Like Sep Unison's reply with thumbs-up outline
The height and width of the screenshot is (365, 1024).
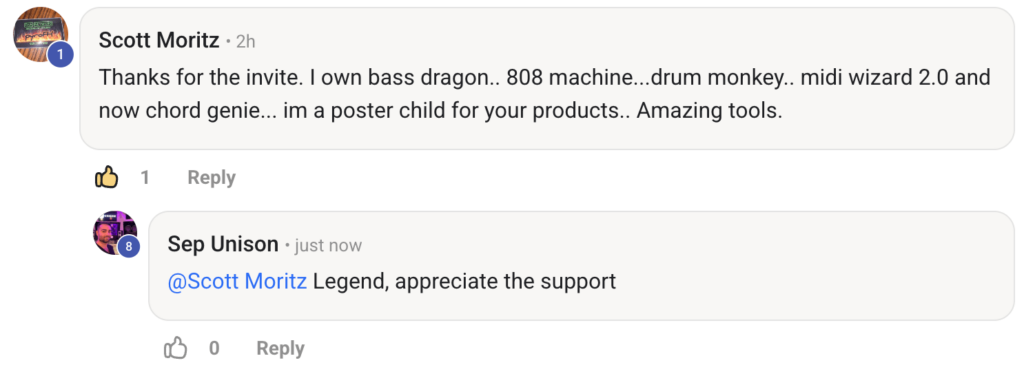pos(175,347)
